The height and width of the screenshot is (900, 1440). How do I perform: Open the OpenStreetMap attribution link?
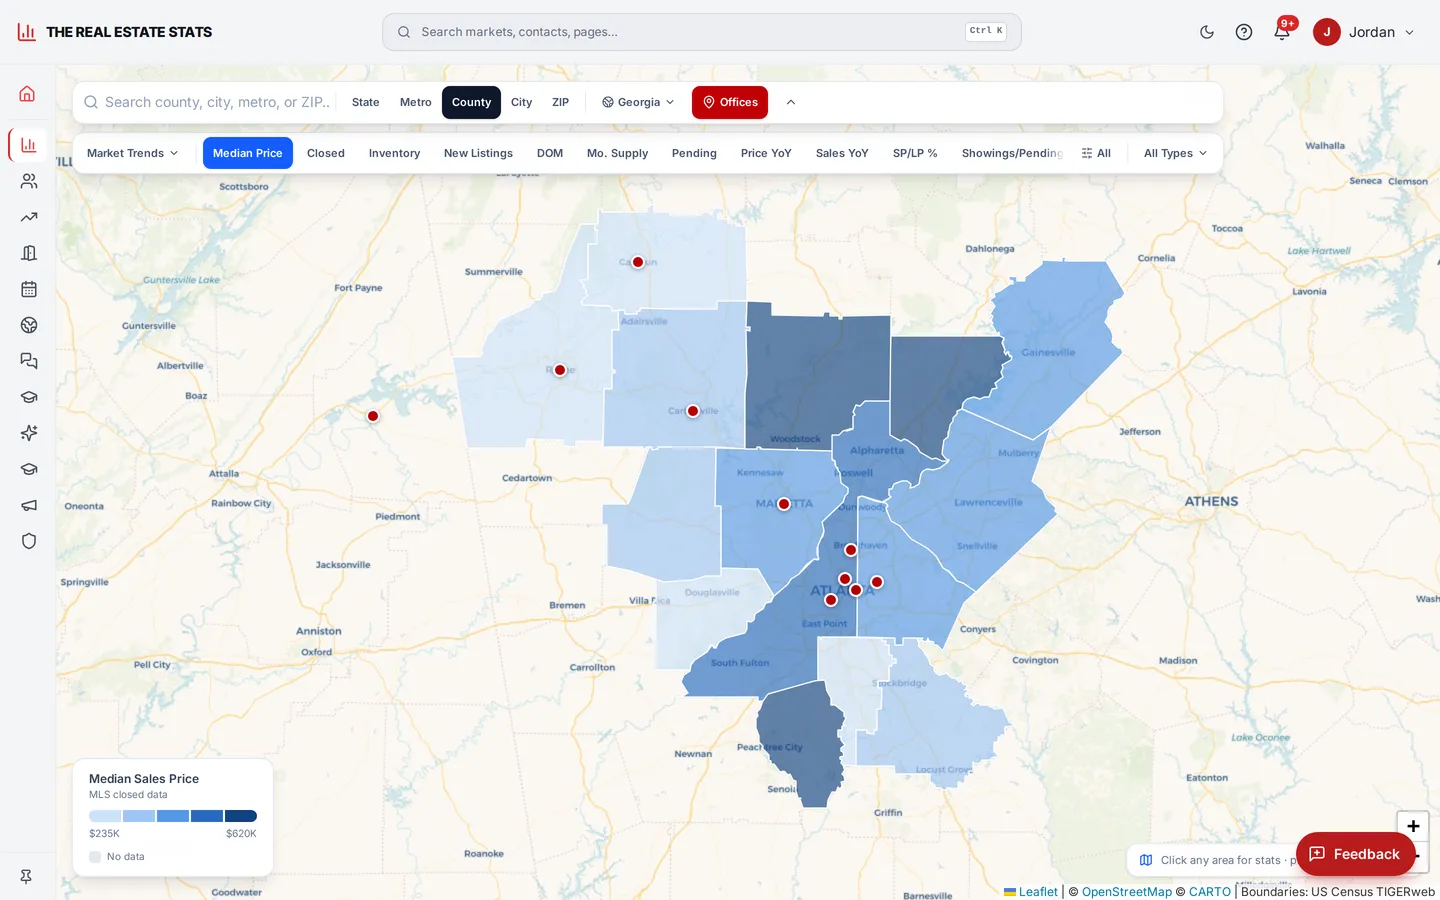point(1126,892)
